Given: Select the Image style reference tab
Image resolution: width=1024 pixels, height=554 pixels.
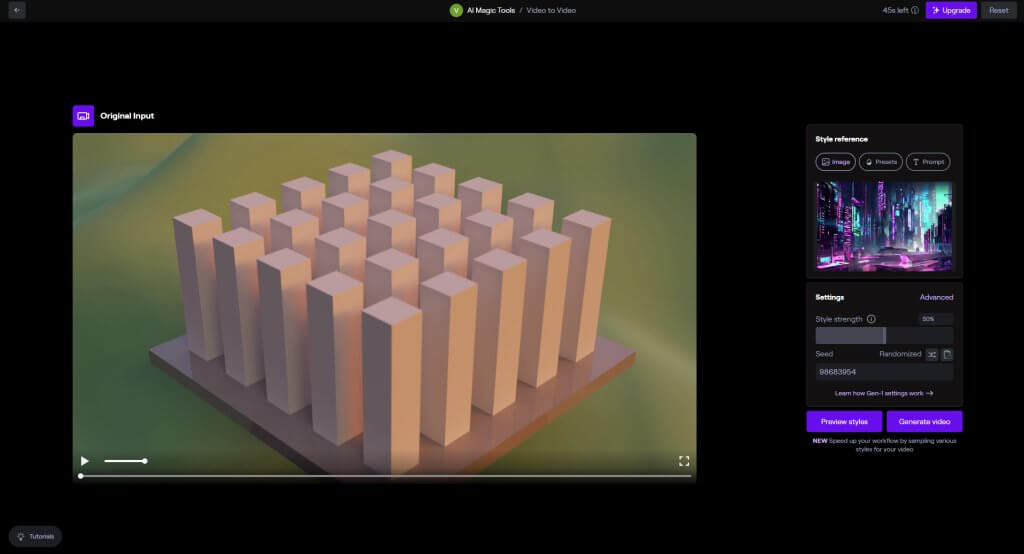Looking at the screenshot, I should pyautogui.click(x=835, y=162).
